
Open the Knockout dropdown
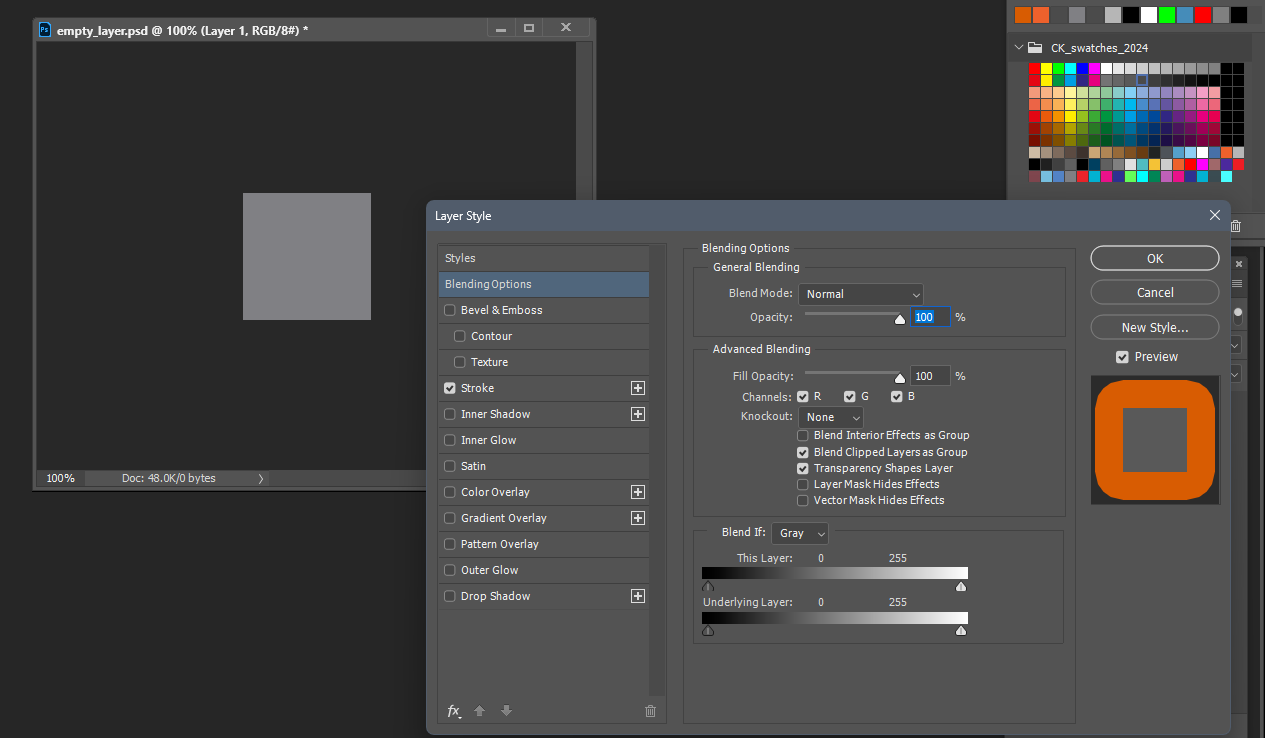pyautogui.click(x=830, y=417)
